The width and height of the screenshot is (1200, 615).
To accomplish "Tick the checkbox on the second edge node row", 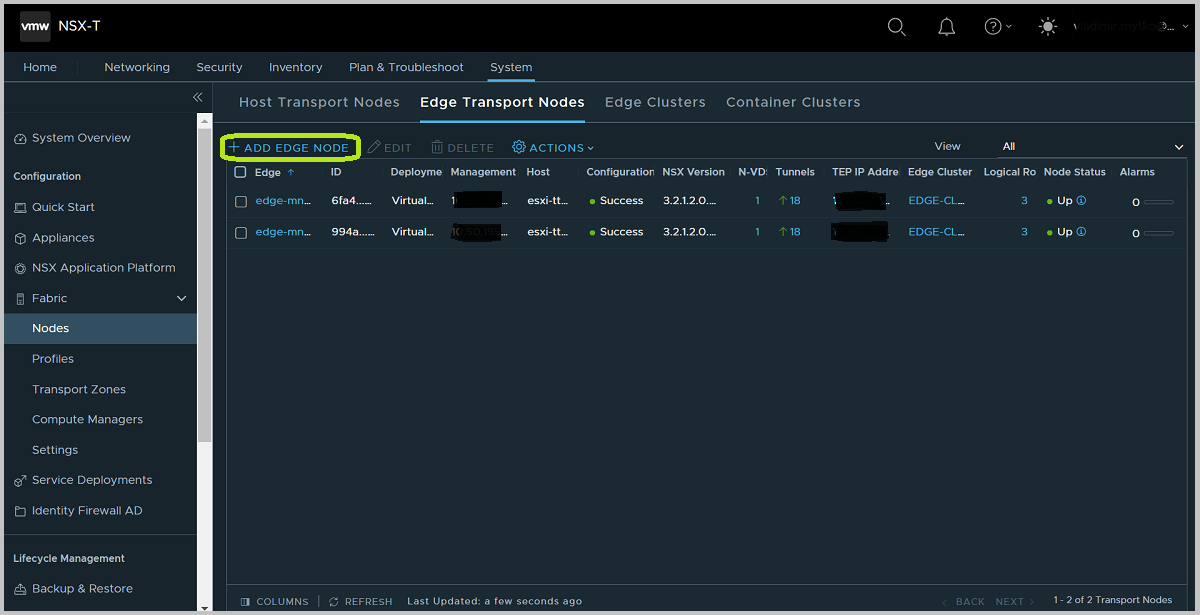I will click(x=241, y=231).
